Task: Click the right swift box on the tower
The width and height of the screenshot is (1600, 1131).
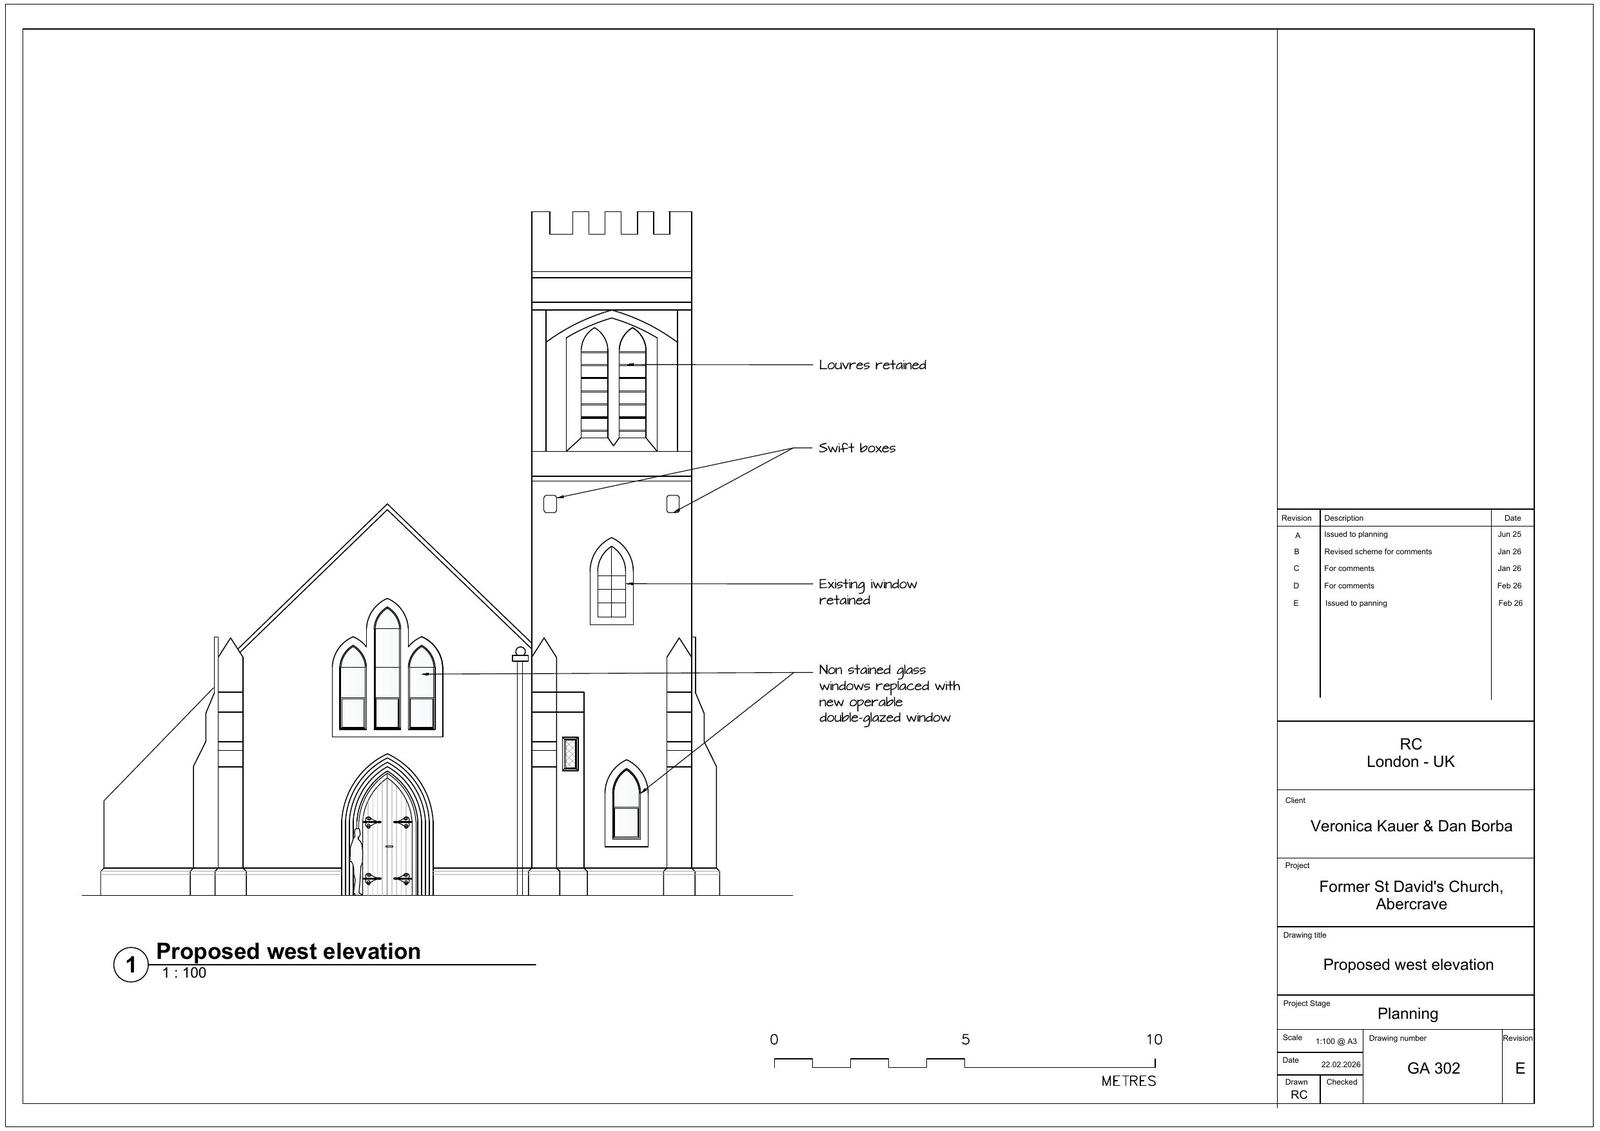Action: coord(673,503)
